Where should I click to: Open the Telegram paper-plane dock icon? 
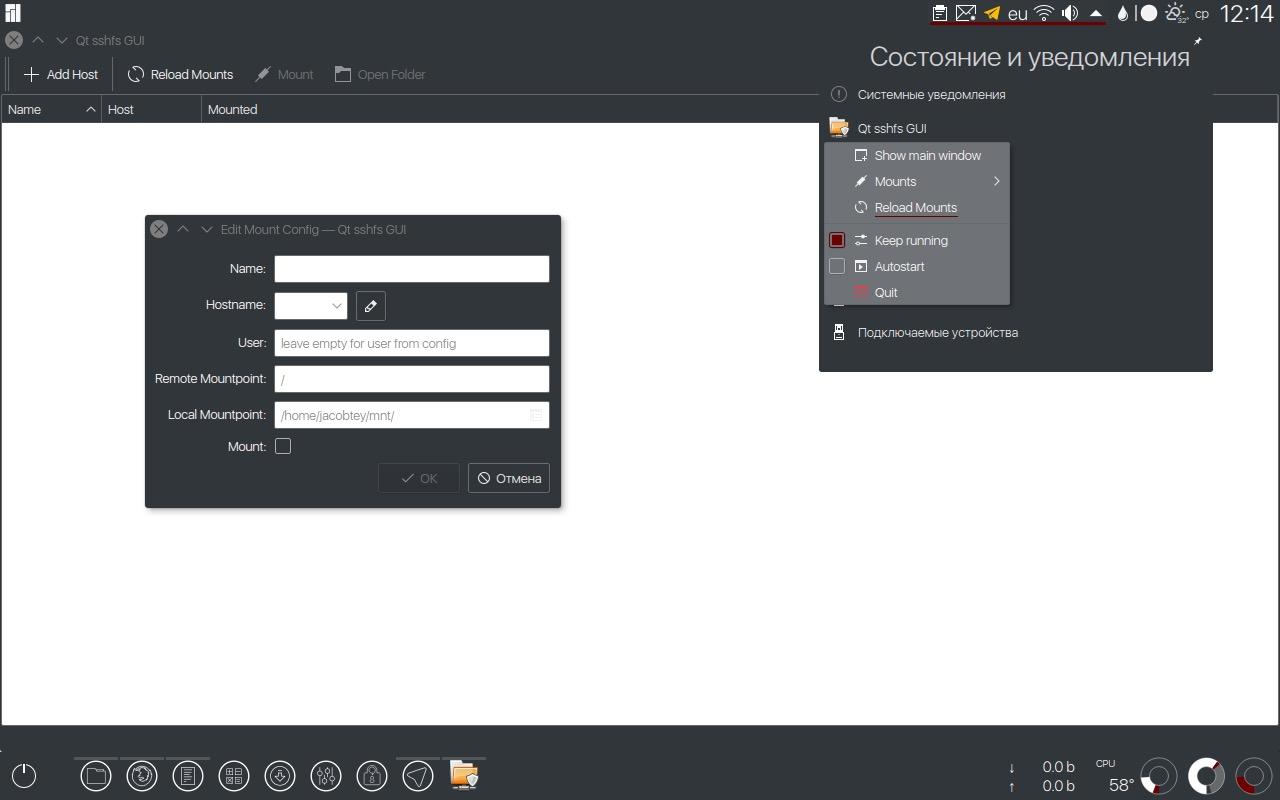[418, 775]
